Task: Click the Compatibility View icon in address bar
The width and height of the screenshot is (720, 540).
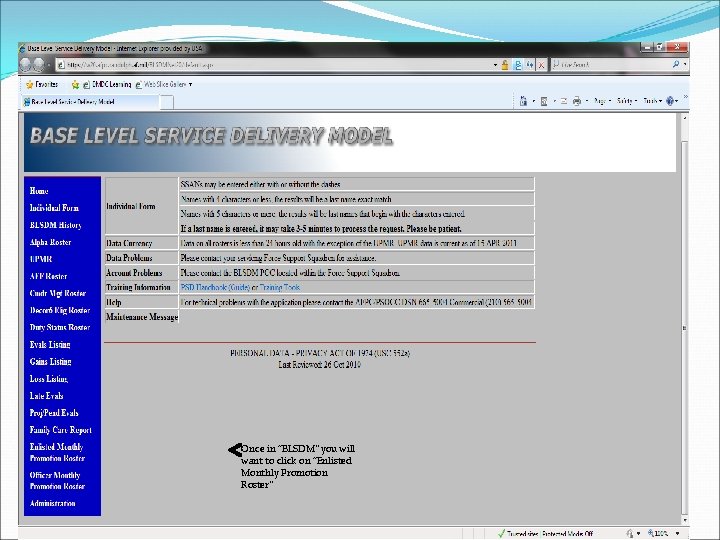Action: click(x=518, y=65)
